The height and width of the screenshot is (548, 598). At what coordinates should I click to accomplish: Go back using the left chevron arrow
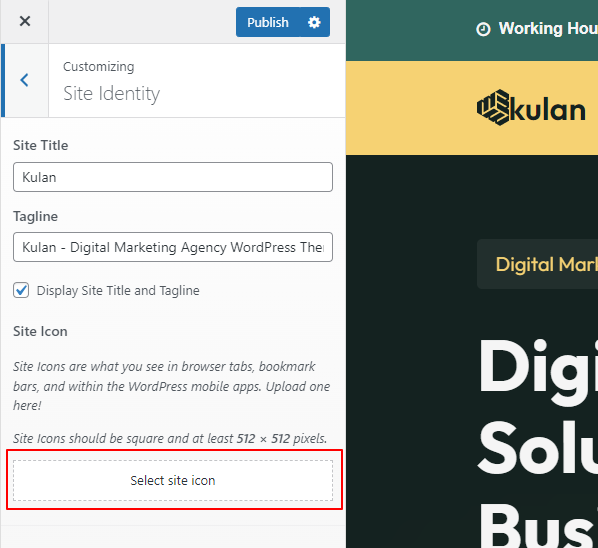(x=25, y=80)
